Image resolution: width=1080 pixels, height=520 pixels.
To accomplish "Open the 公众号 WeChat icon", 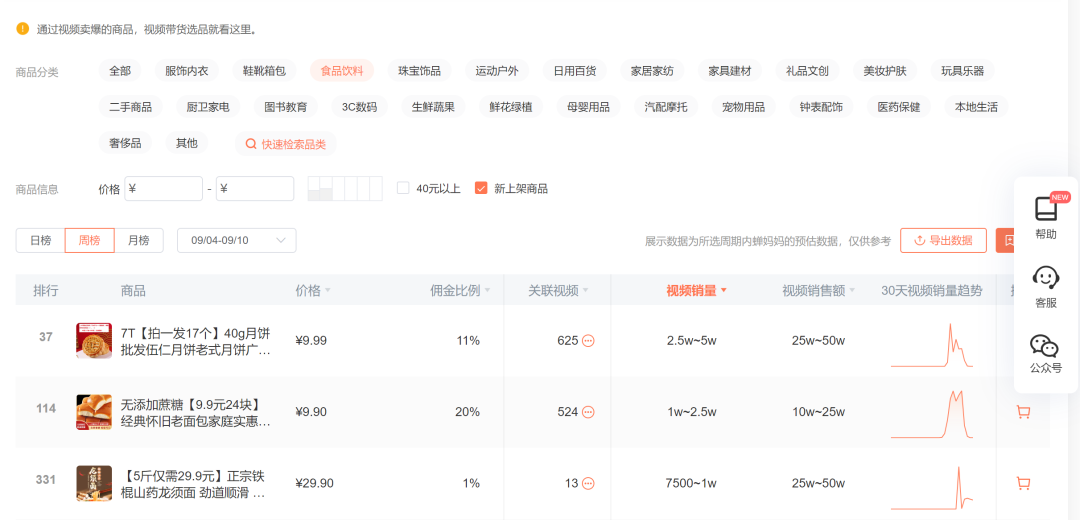I will point(1045,346).
